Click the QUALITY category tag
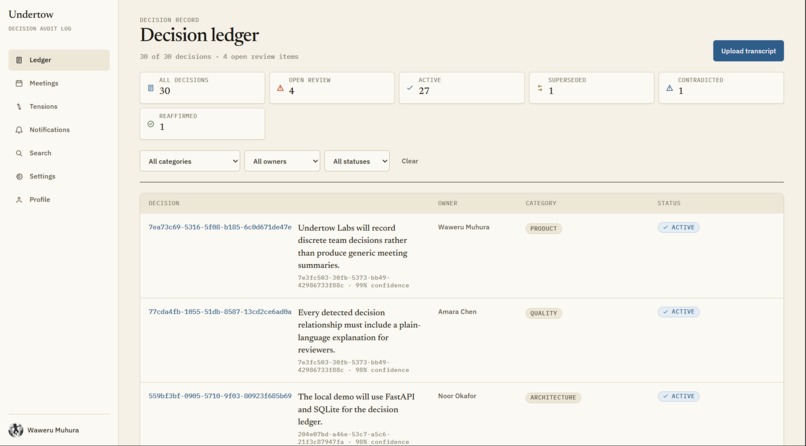806x446 pixels. click(543, 313)
